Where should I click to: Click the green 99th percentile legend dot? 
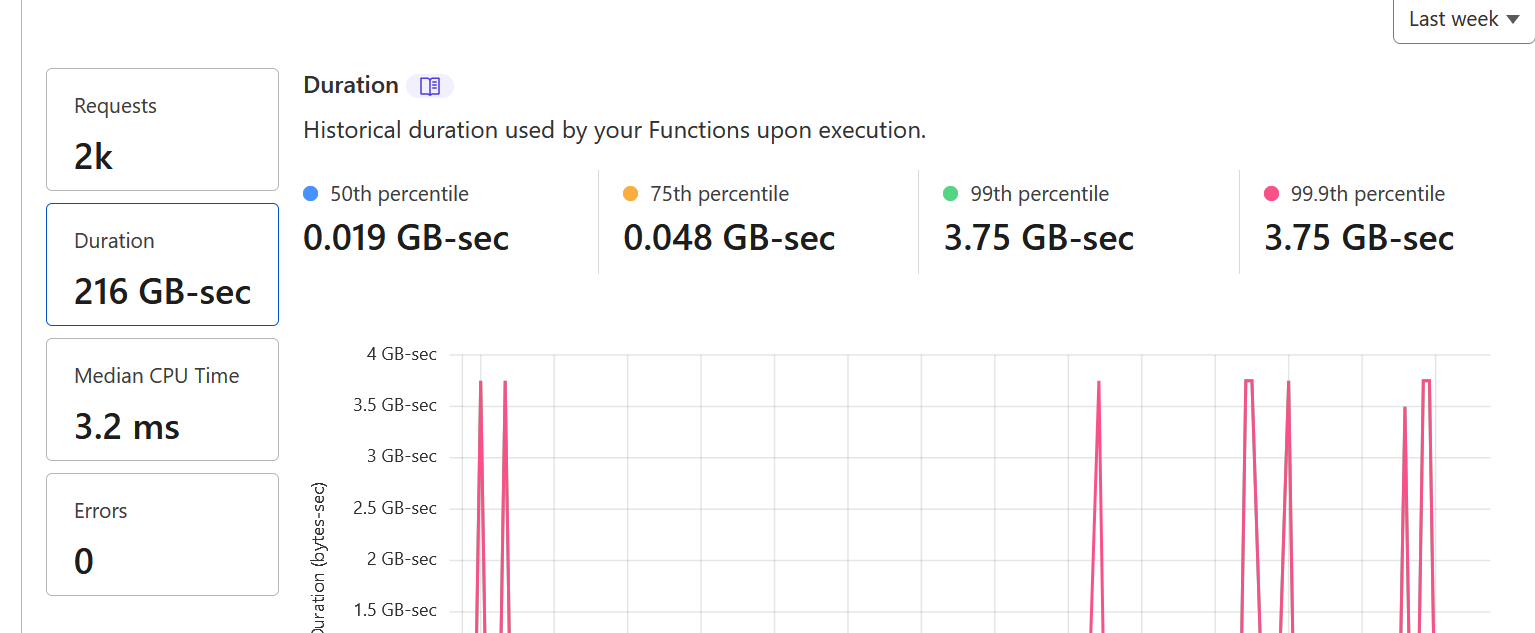952,193
